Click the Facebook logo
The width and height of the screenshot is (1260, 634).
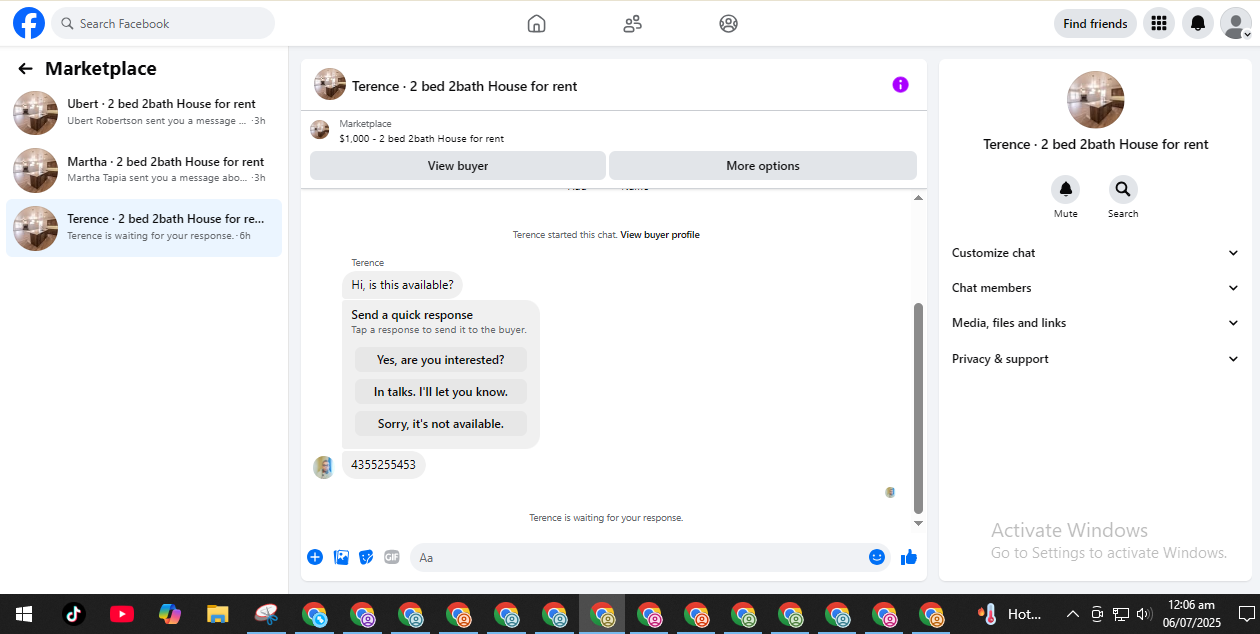click(x=29, y=23)
